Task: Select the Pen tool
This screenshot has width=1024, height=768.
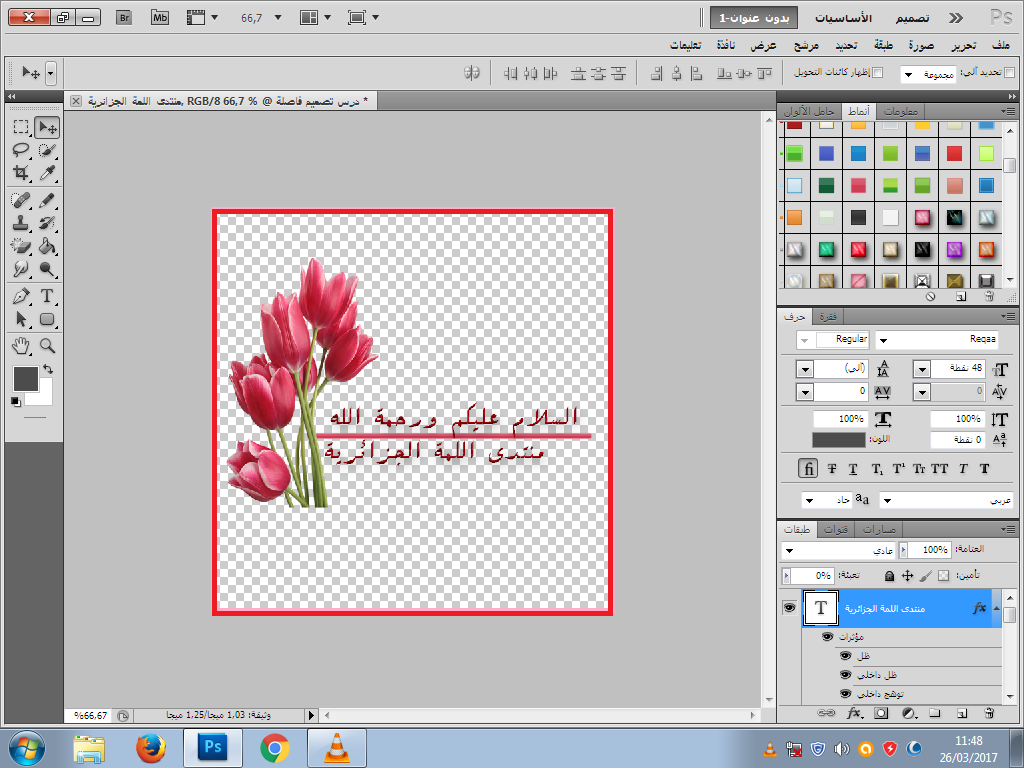Action: pyautogui.click(x=20, y=296)
